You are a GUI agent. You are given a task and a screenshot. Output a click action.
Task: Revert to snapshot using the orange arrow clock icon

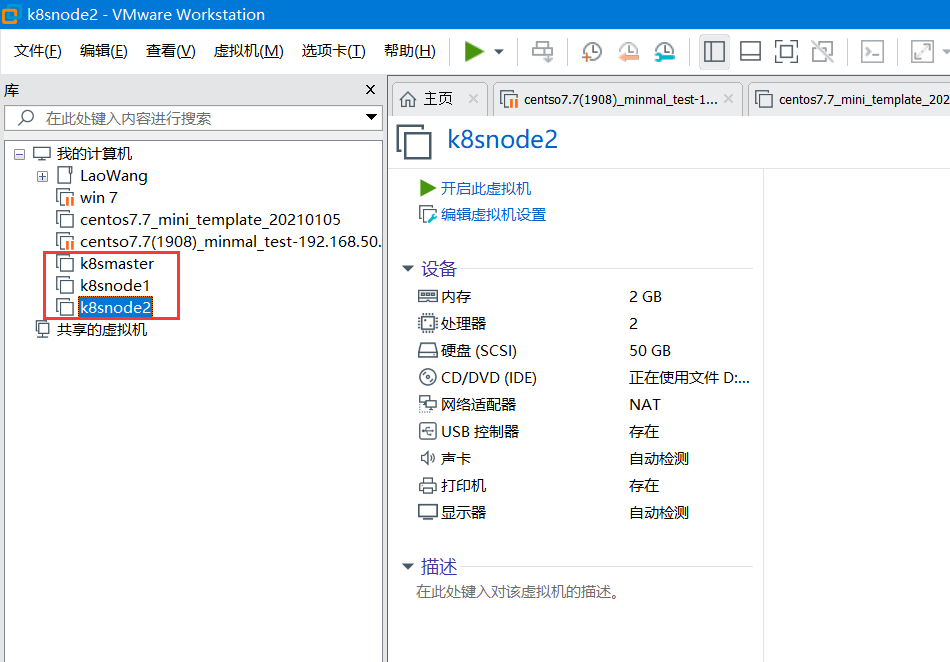pyautogui.click(x=628, y=51)
